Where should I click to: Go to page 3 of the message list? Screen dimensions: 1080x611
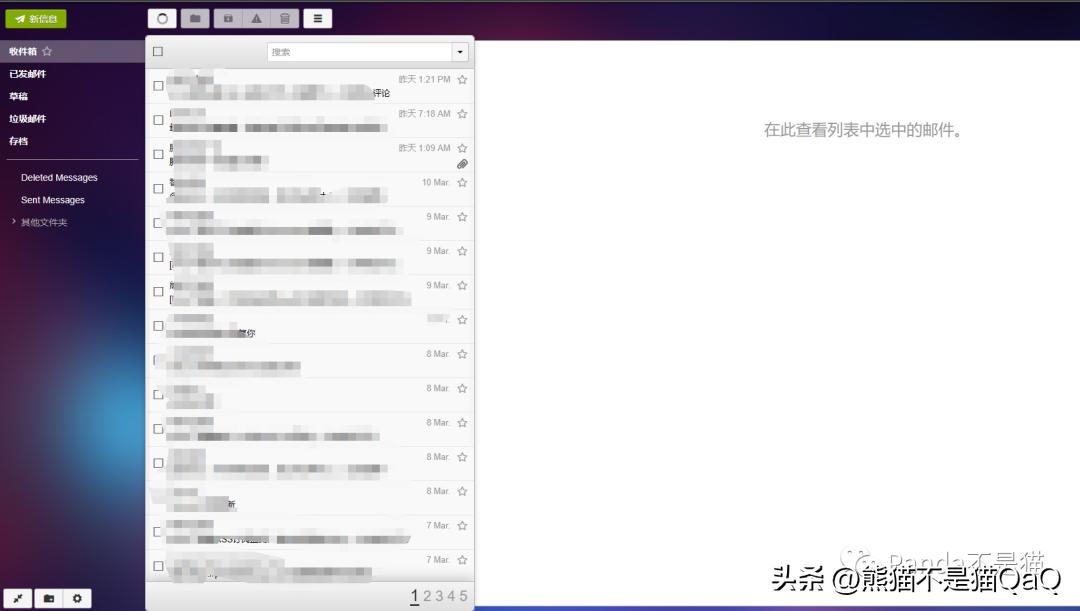[x=439, y=595]
